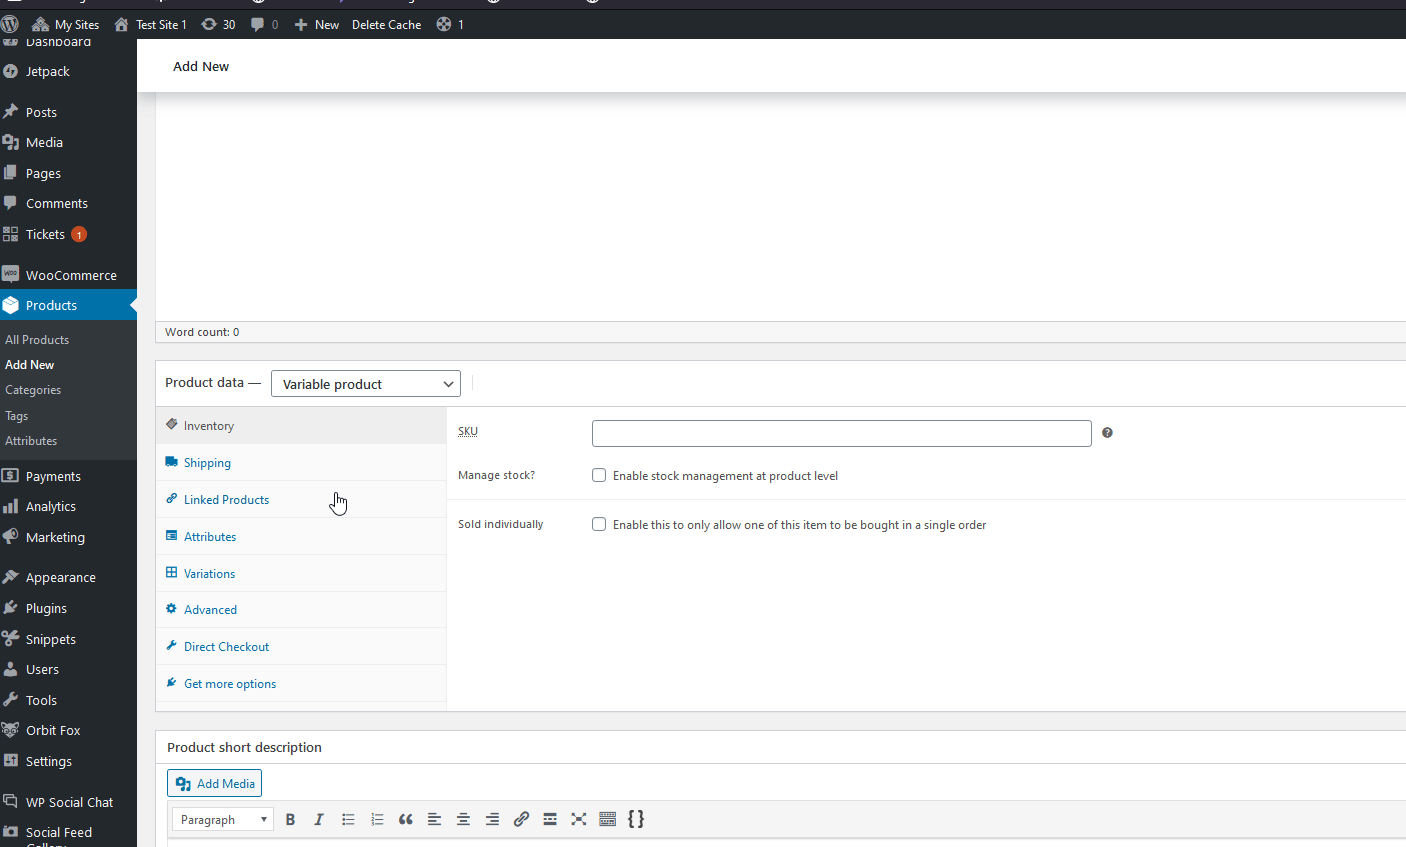1406x847 pixels.
Task: Insert or edit a link
Action: tap(521, 819)
